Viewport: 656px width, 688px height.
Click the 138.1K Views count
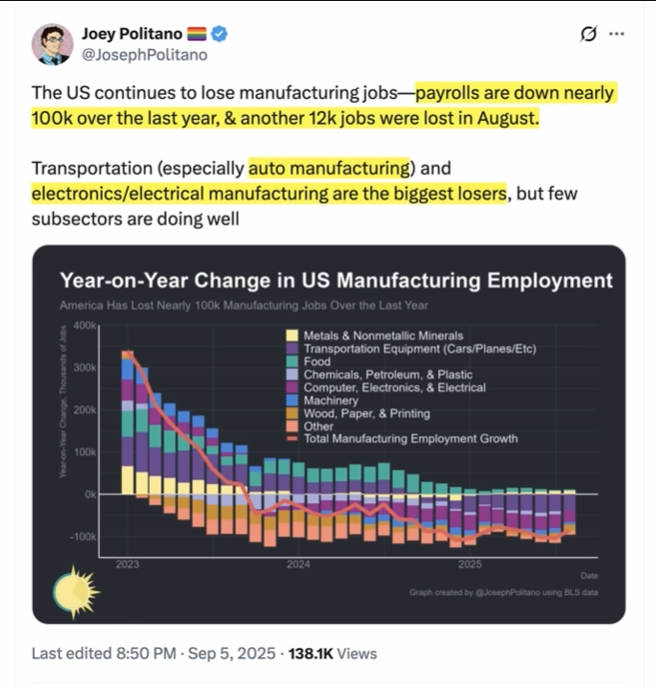coord(333,653)
